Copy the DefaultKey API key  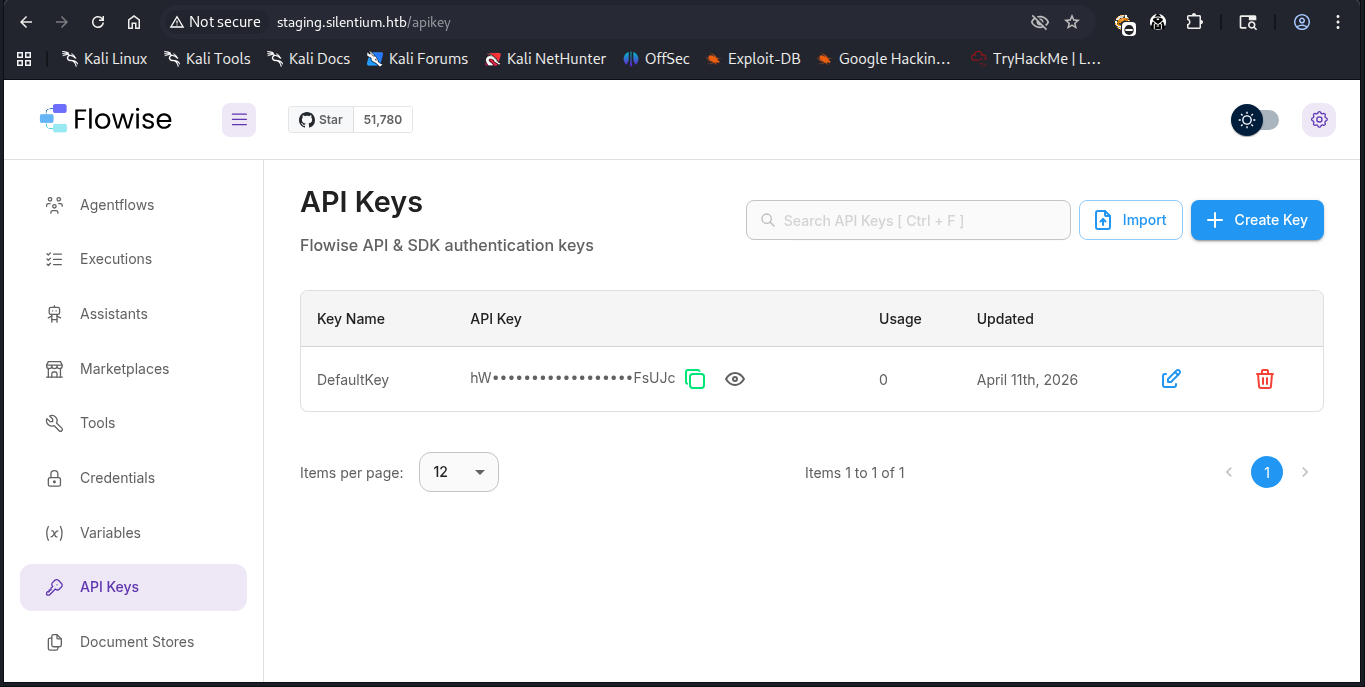tap(696, 379)
